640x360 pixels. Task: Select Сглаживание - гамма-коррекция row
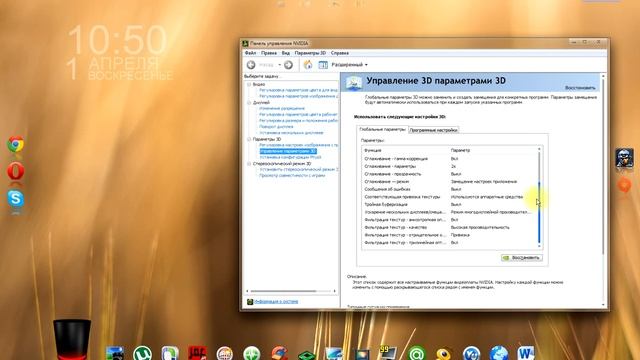pos(449,159)
